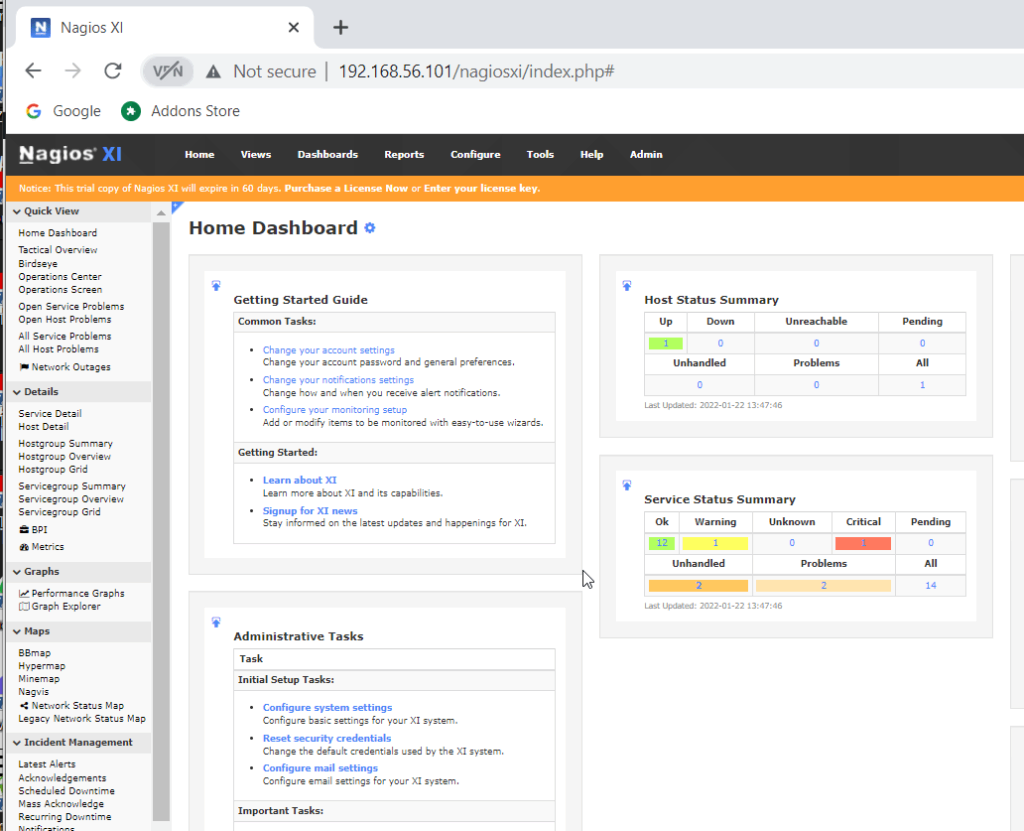
Task: Click the Network Outages flag icon
Action: 24,367
